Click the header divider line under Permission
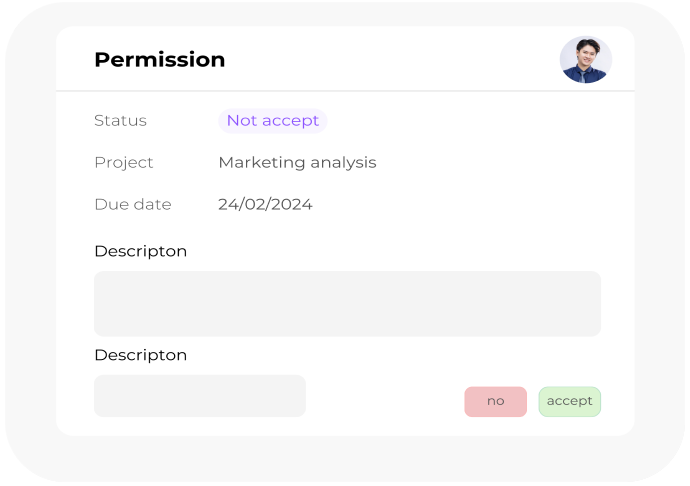This screenshot has height=486, width=690. pos(345,91)
